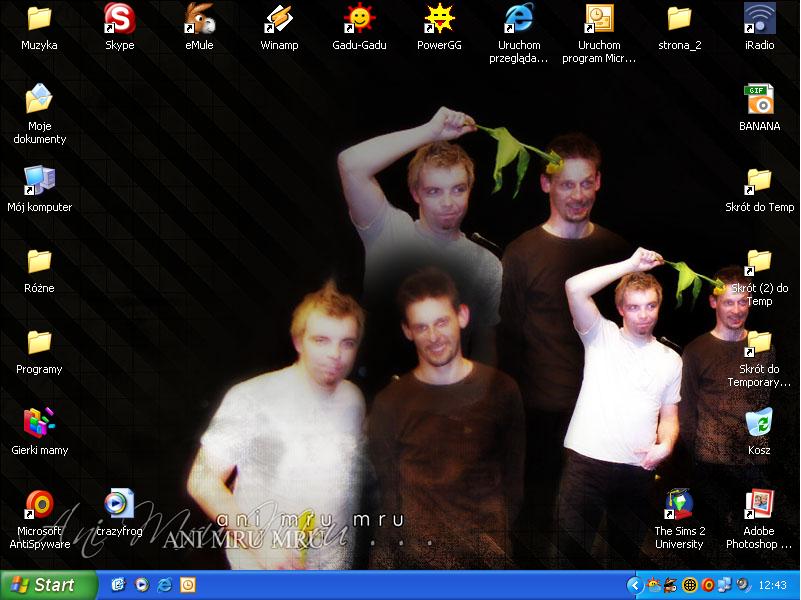Open Internet Explorer from quick launch bar
Viewport: 801px width, 600px height.
tap(164, 585)
